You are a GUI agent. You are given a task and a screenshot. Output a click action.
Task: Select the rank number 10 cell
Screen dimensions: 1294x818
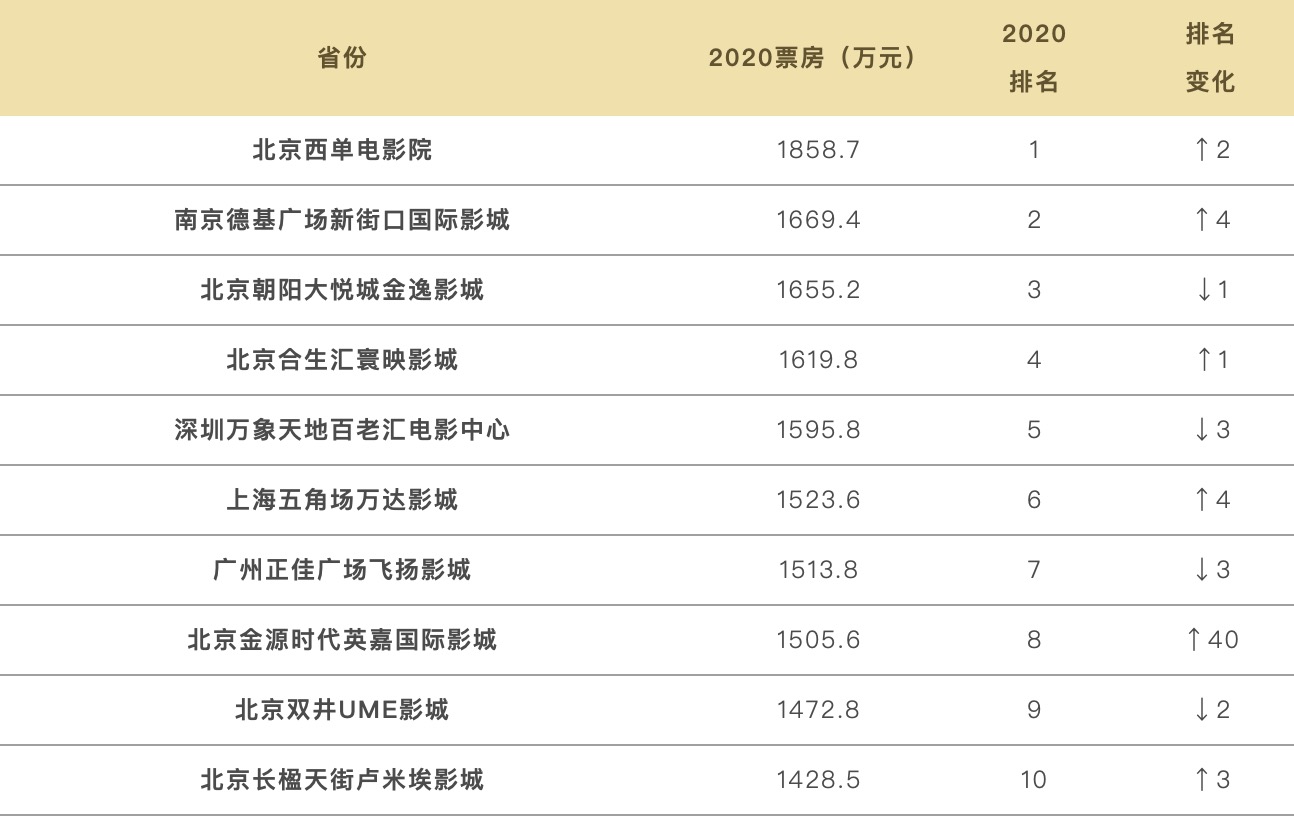pos(1033,780)
